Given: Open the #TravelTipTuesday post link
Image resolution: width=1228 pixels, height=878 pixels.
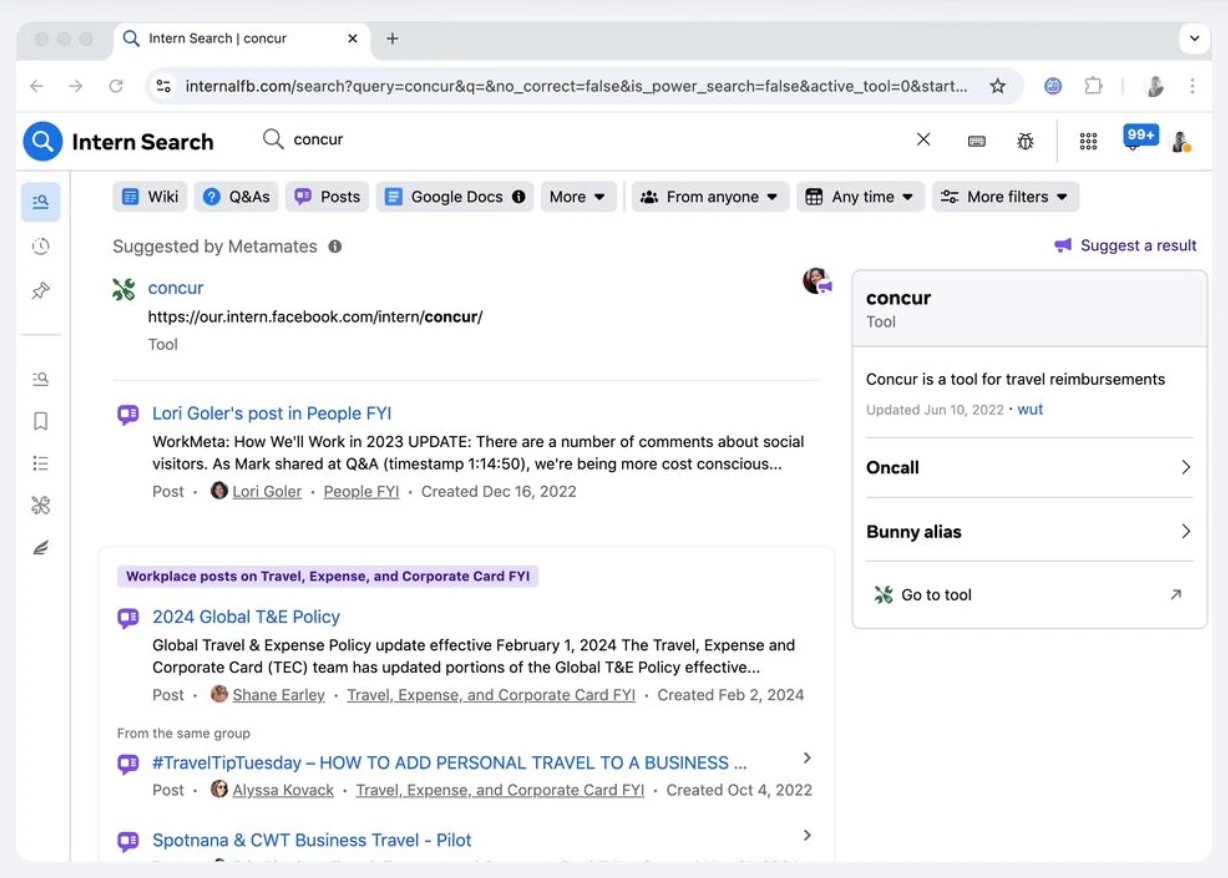Looking at the screenshot, I should click(x=449, y=763).
